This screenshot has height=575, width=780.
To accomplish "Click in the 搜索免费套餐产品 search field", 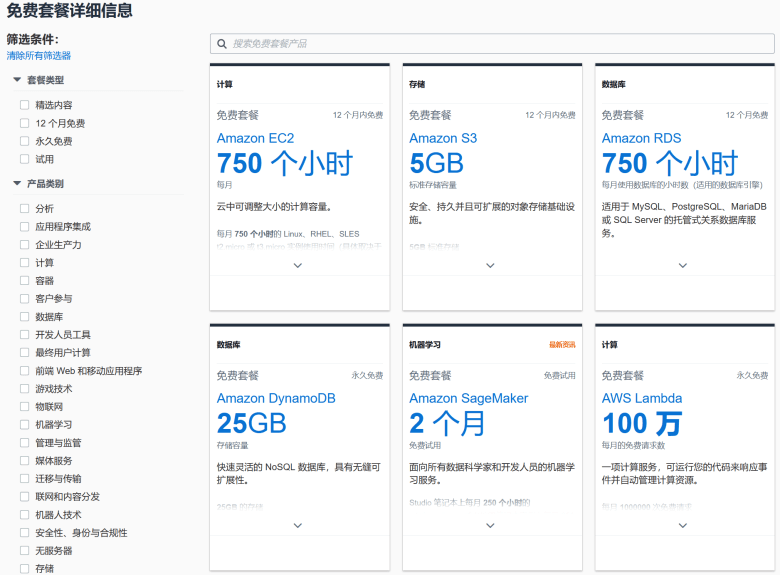I will (490, 44).
